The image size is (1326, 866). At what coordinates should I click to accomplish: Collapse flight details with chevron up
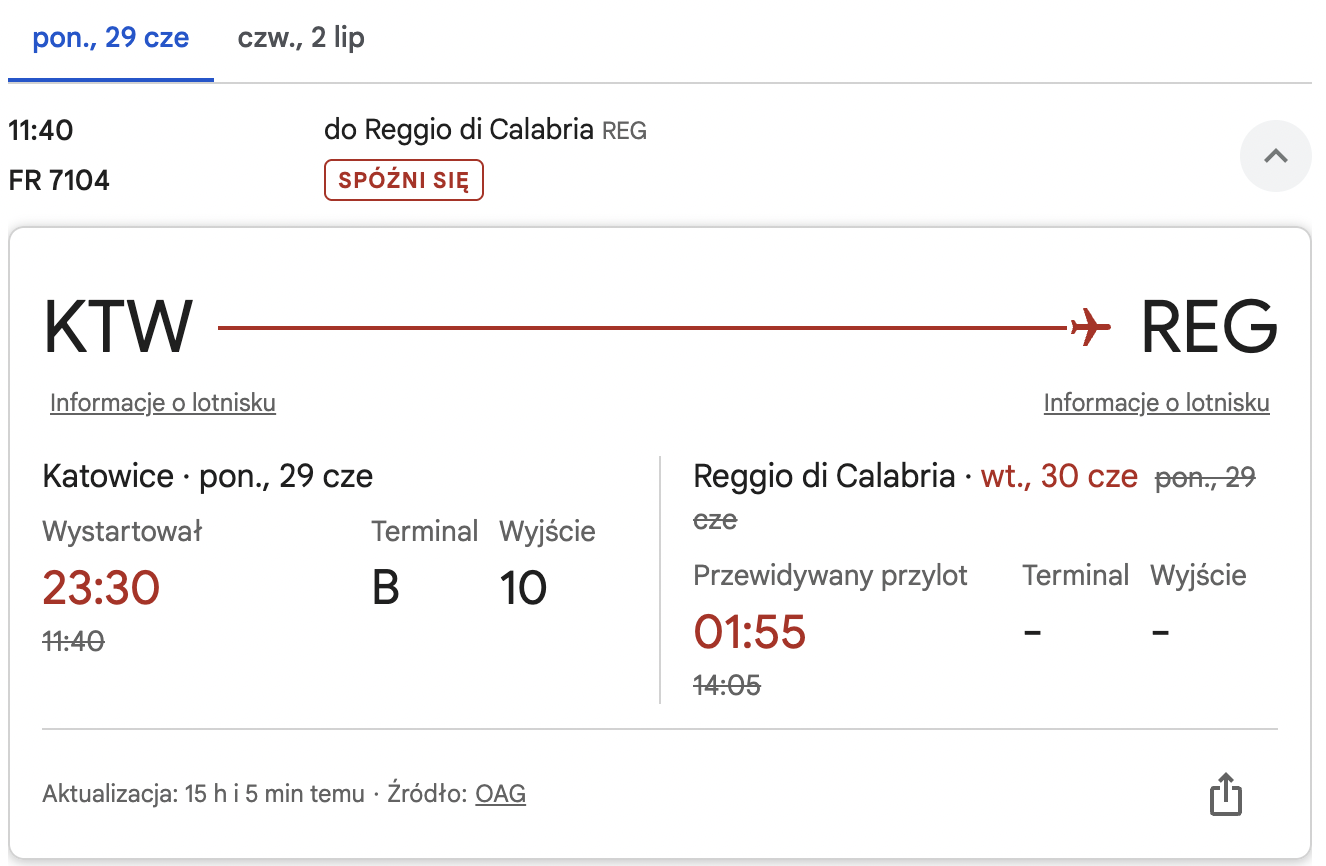1275,156
